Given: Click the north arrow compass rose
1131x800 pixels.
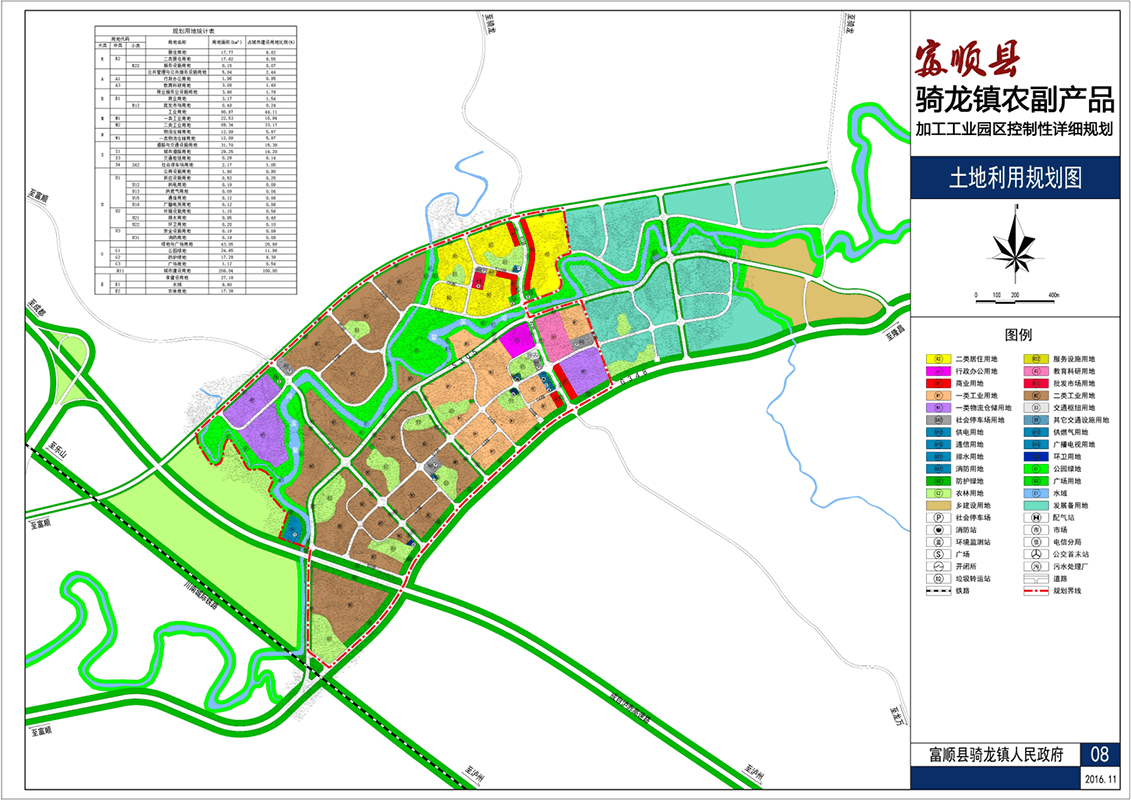Looking at the screenshot, I should click(x=1019, y=244).
